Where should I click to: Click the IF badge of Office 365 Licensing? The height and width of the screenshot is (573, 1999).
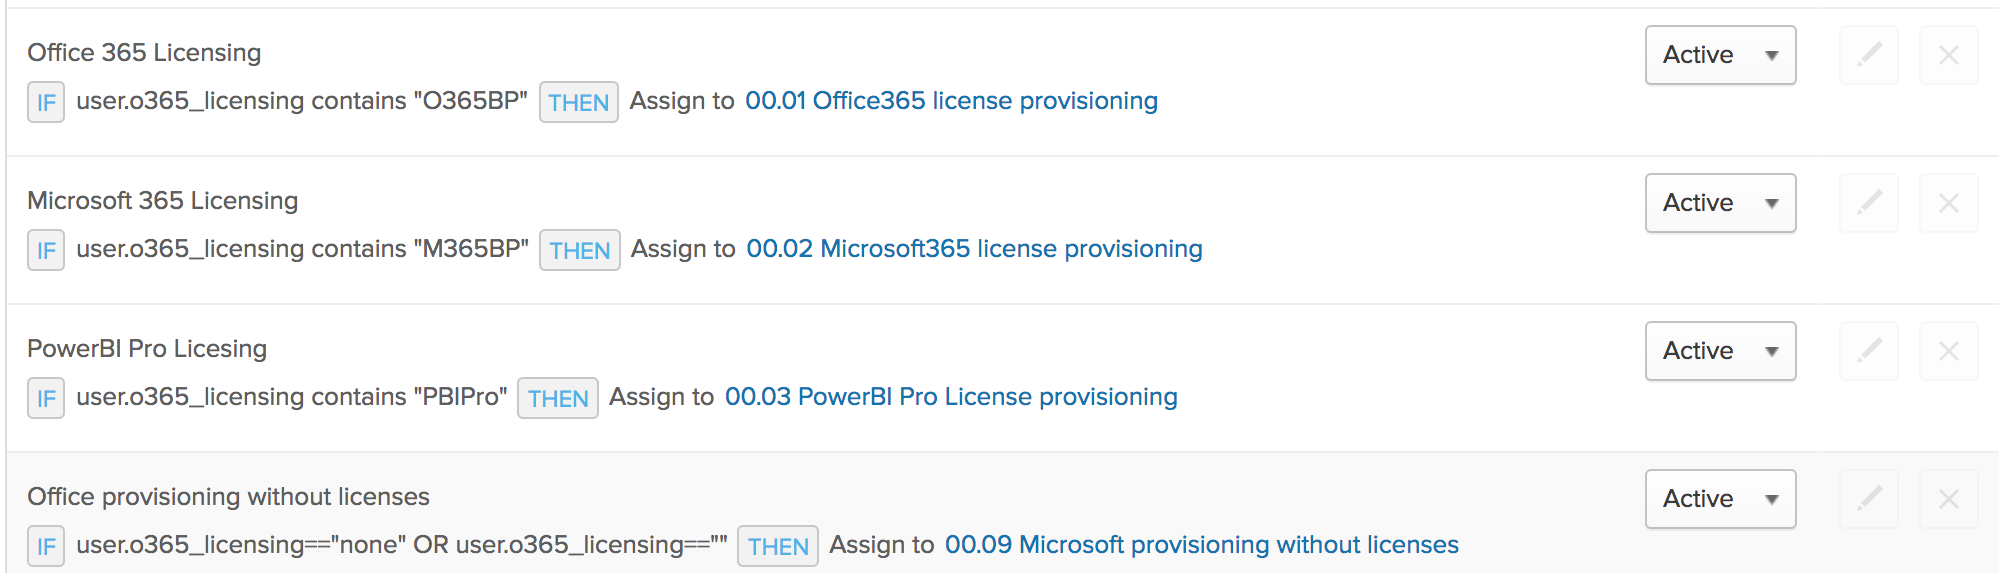pyautogui.click(x=46, y=102)
